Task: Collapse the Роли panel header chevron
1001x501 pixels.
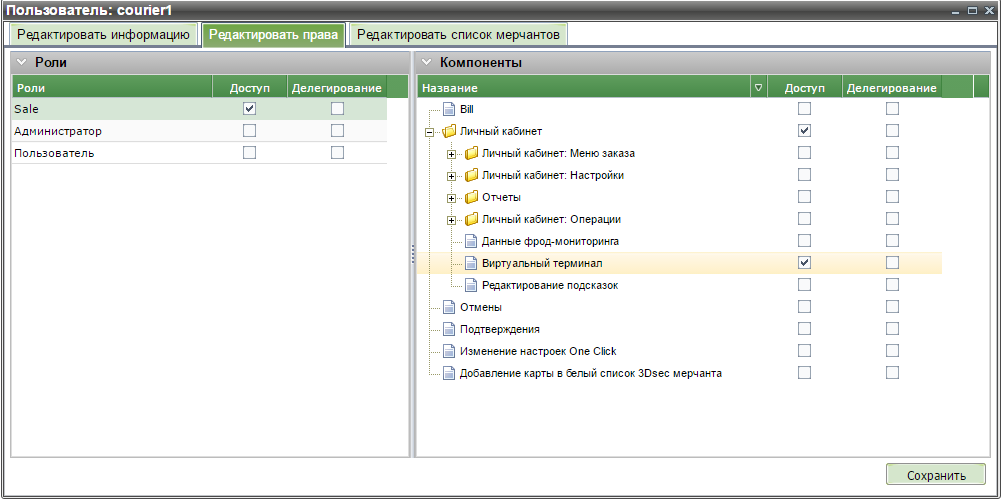Action: (21, 63)
